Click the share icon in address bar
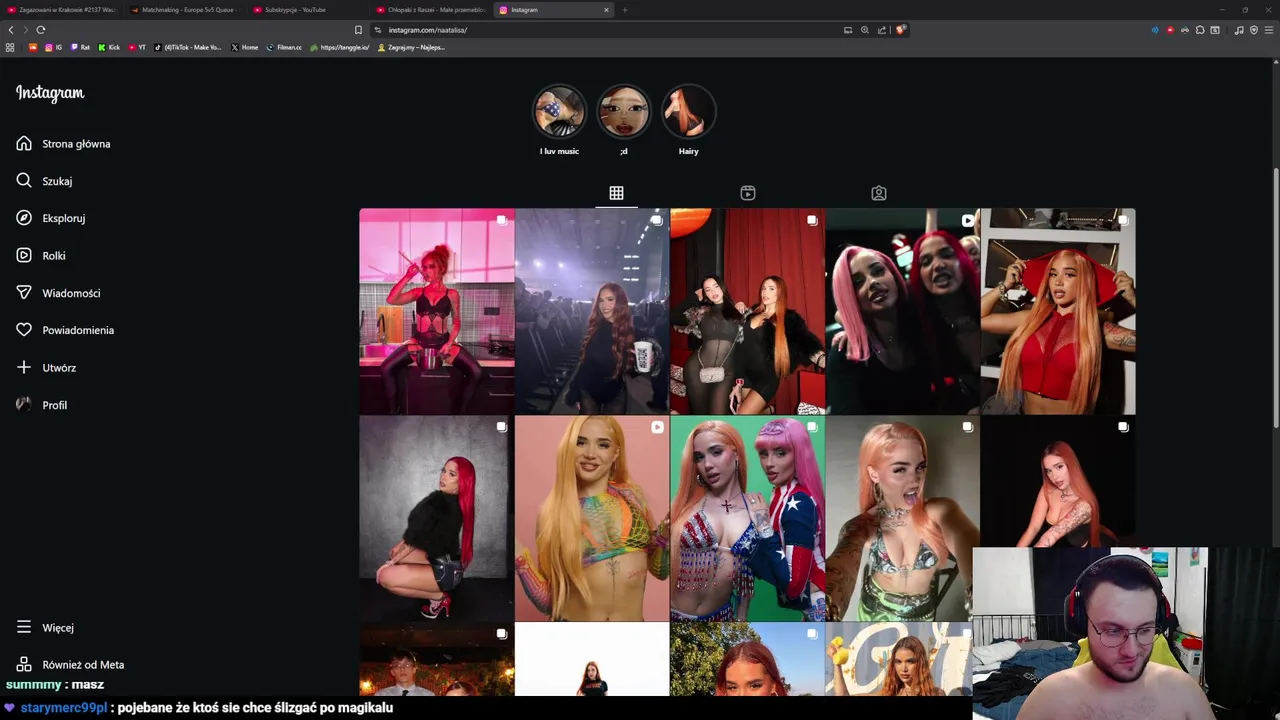 click(882, 30)
